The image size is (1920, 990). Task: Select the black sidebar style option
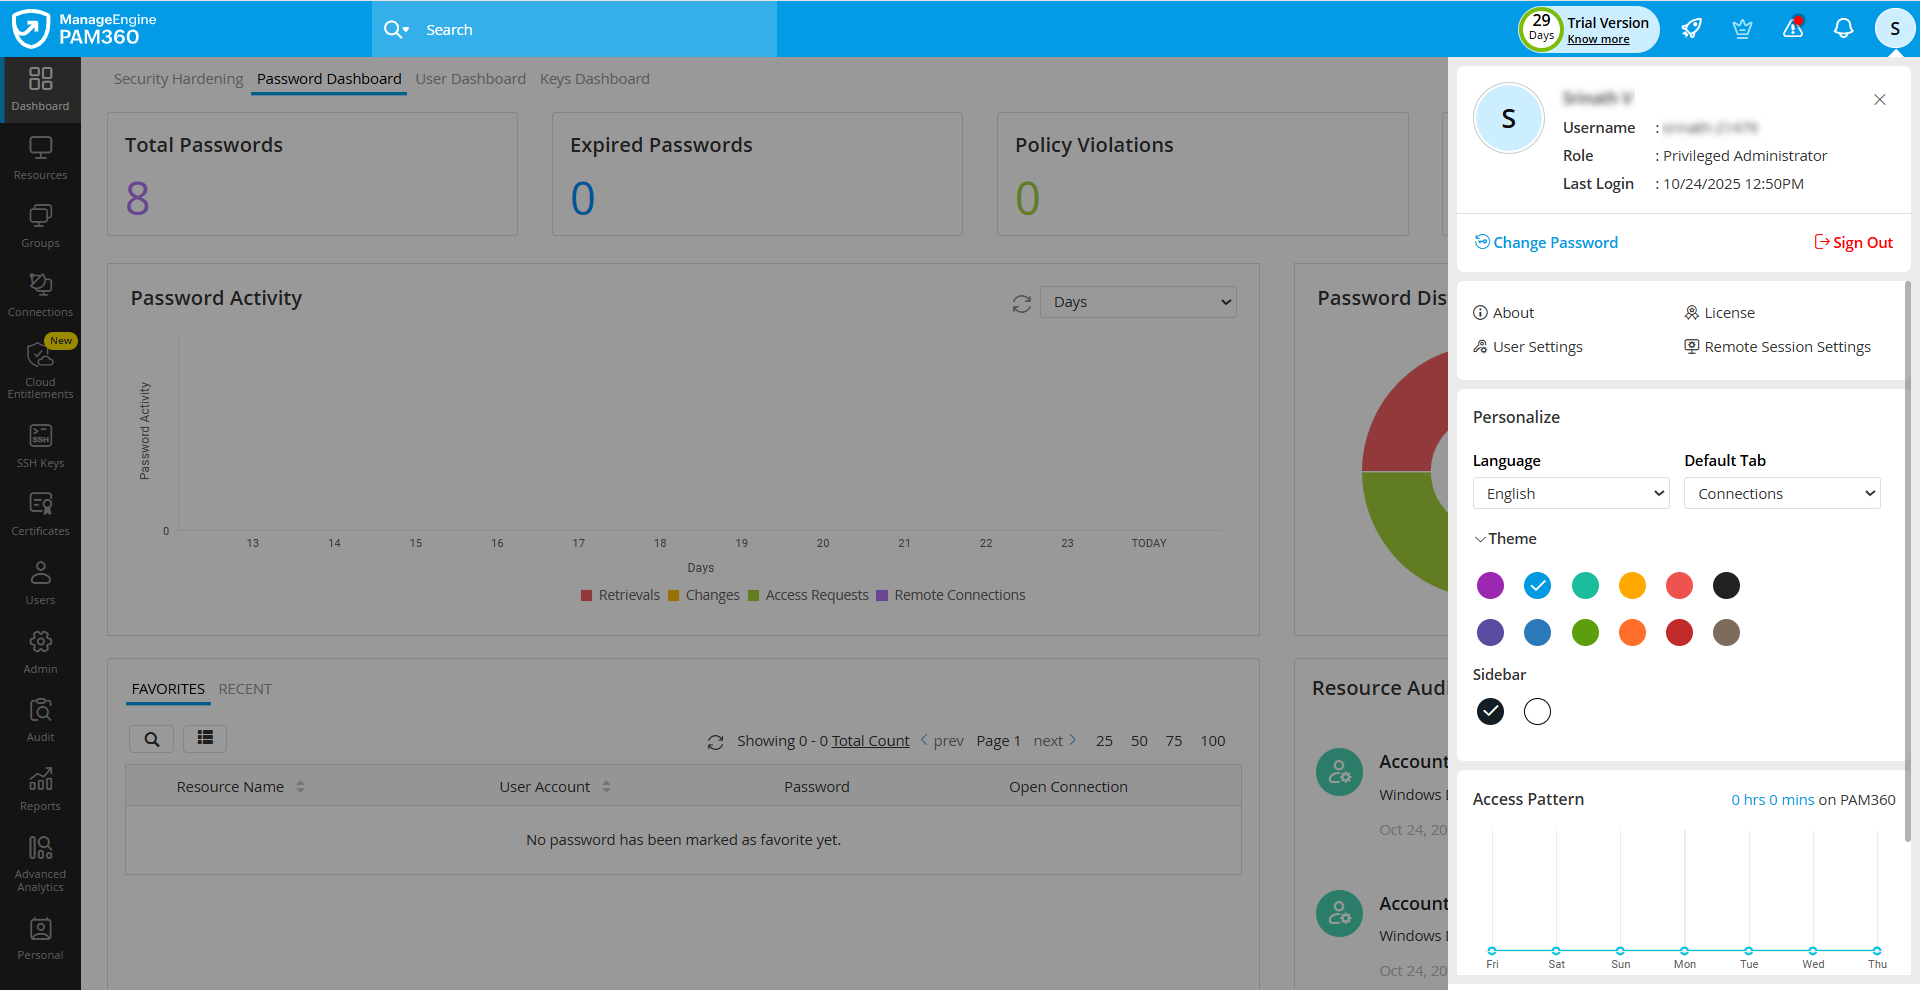pyautogui.click(x=1490, y=711)
